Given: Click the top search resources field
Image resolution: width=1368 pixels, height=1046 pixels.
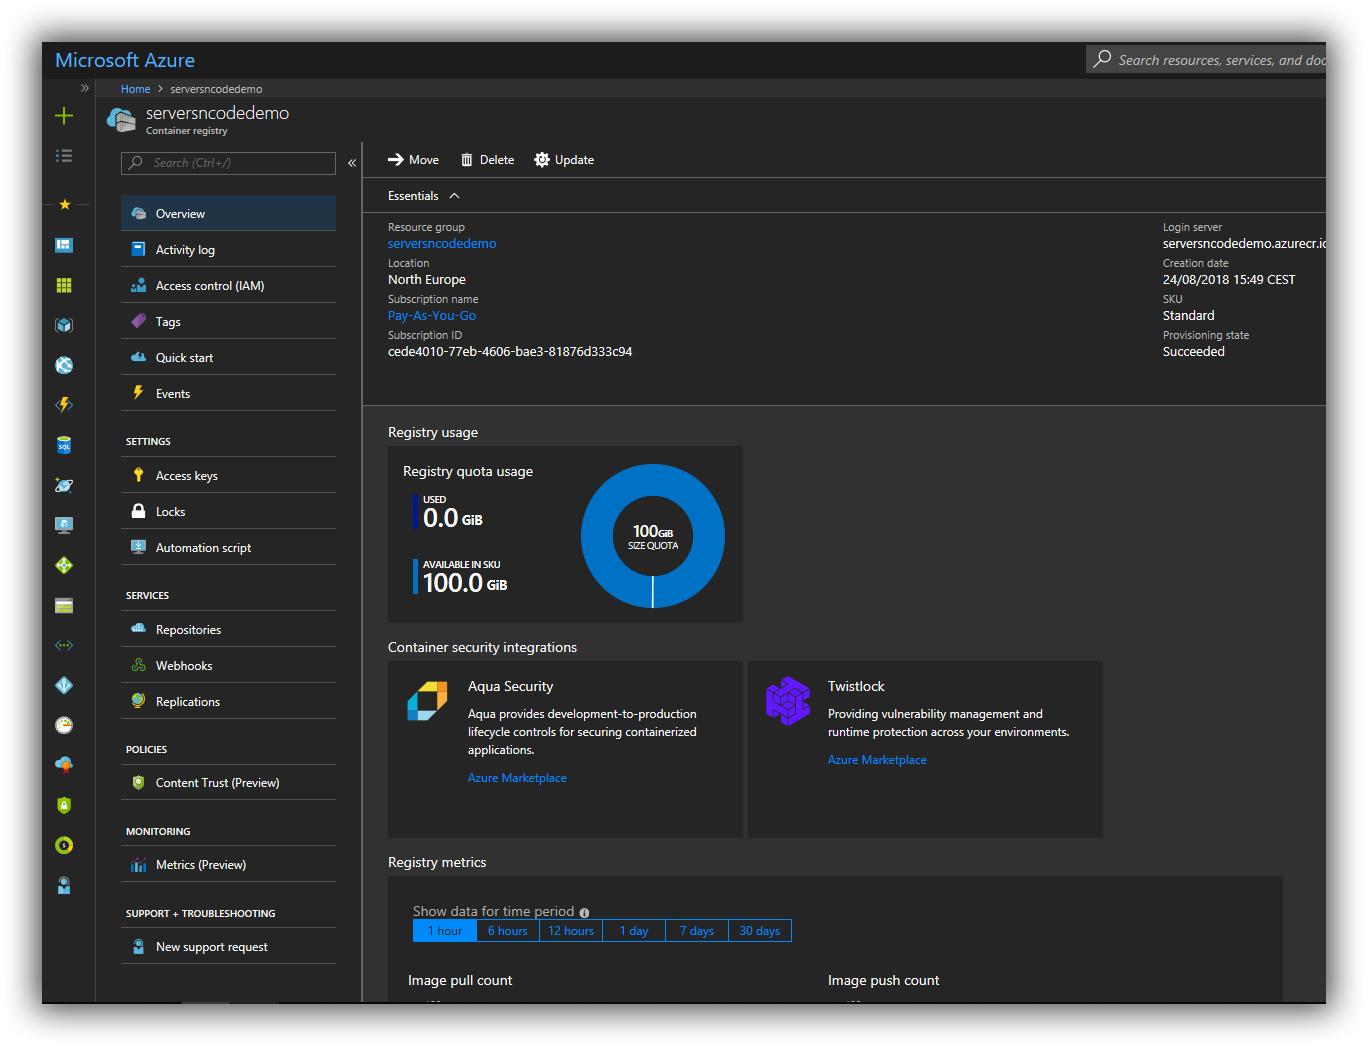Looking at the screenshot, I should coord(1206,60).
